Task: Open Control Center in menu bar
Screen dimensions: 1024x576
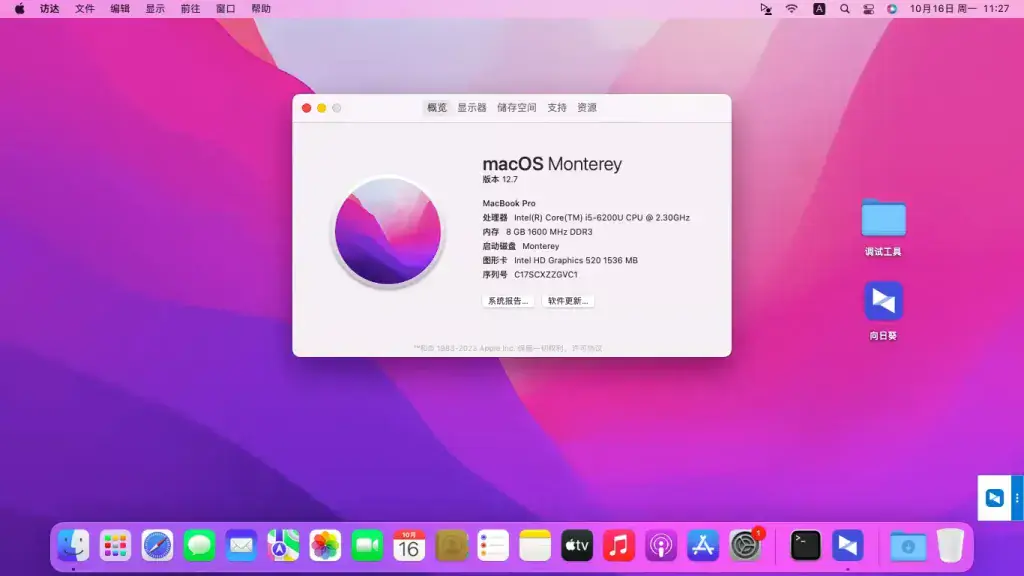Action: tap(869, 8)
